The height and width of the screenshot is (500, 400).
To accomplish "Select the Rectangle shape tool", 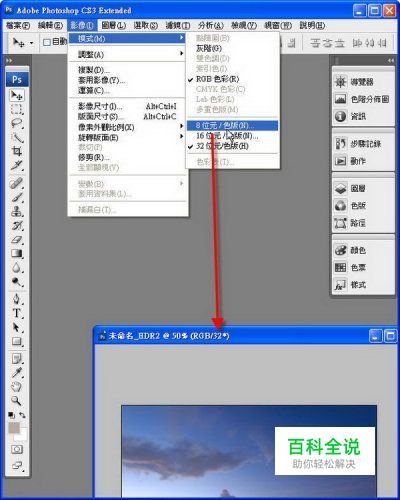I will point(17,341).
